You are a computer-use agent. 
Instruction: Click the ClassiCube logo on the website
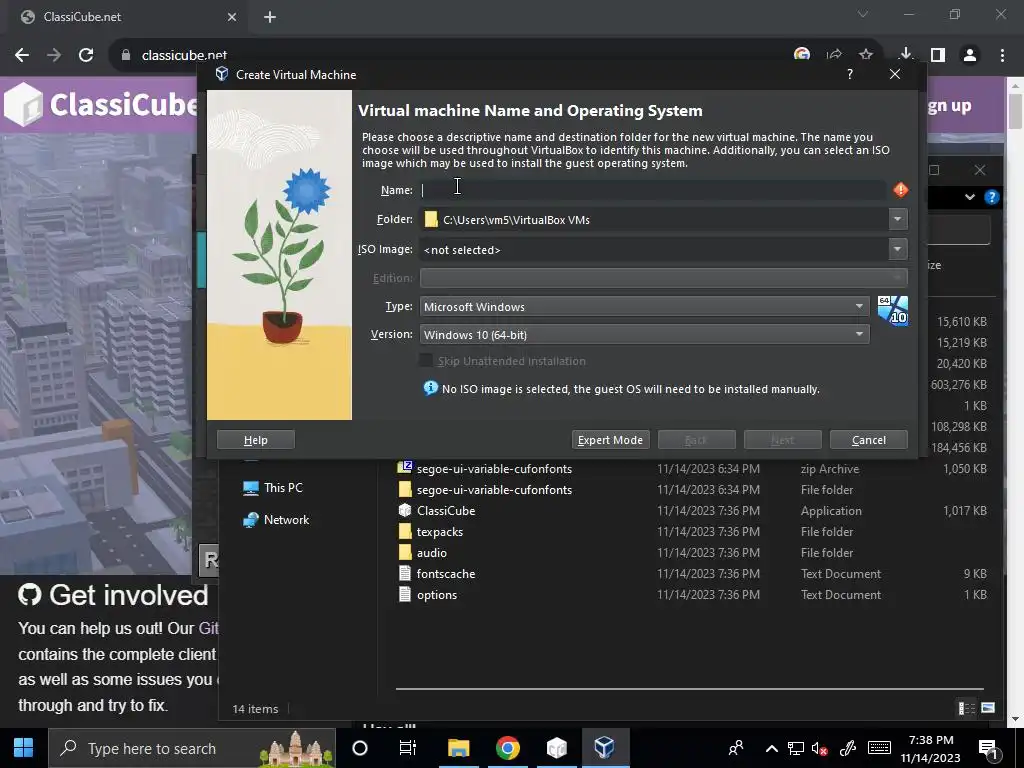(101, 104)
